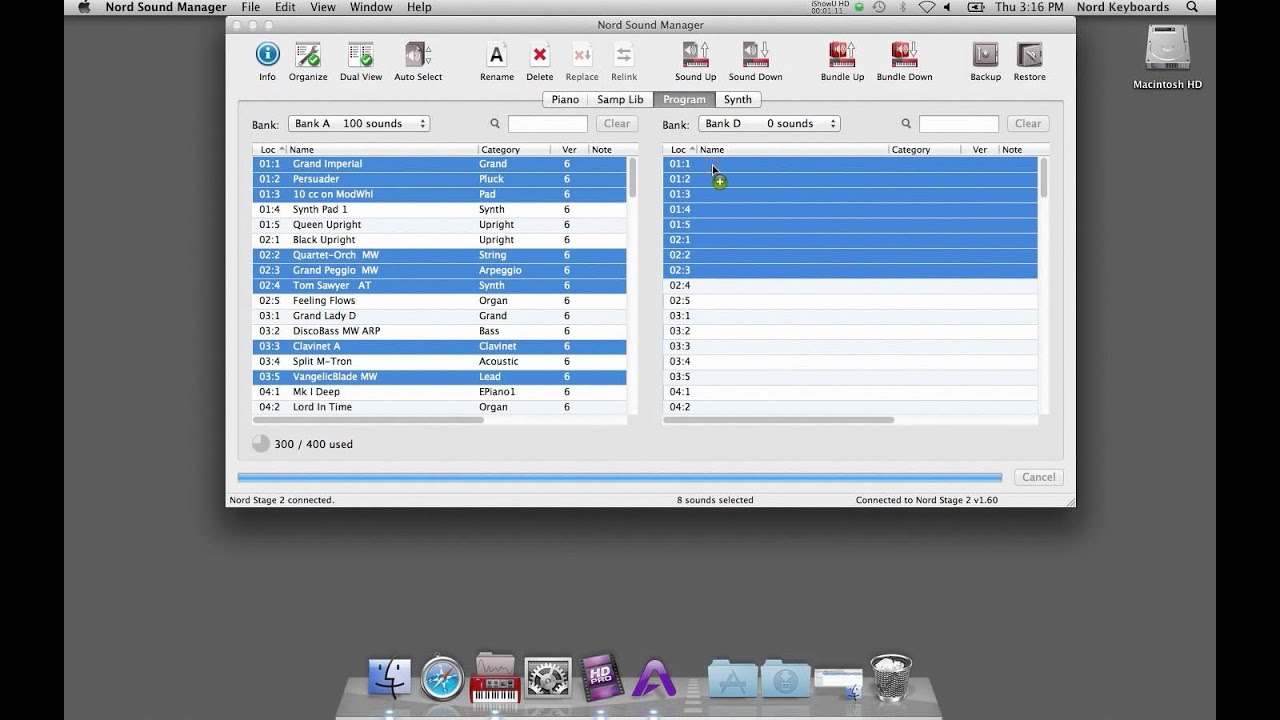Viewport: 1280px width, 720px height.
Task: Sort the left list by Name column
Action: (382, 150)
